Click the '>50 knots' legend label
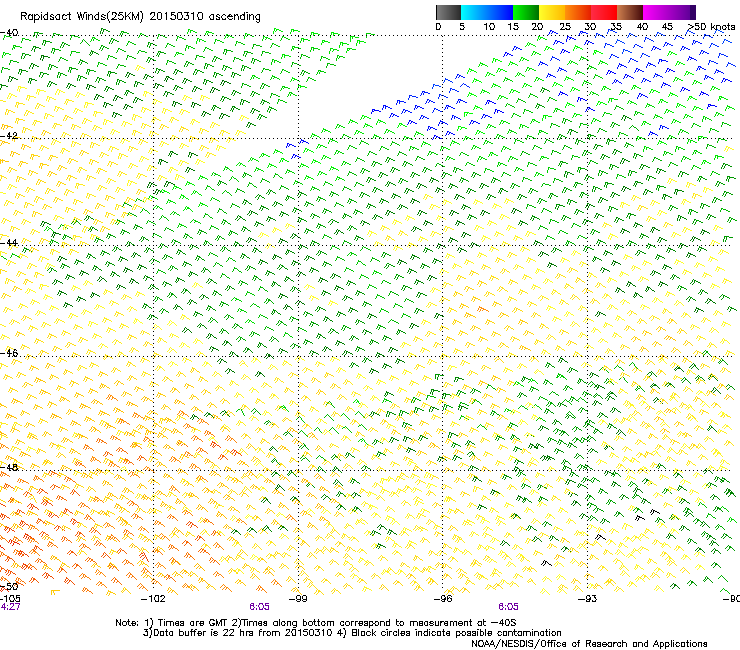 [711, 27]
